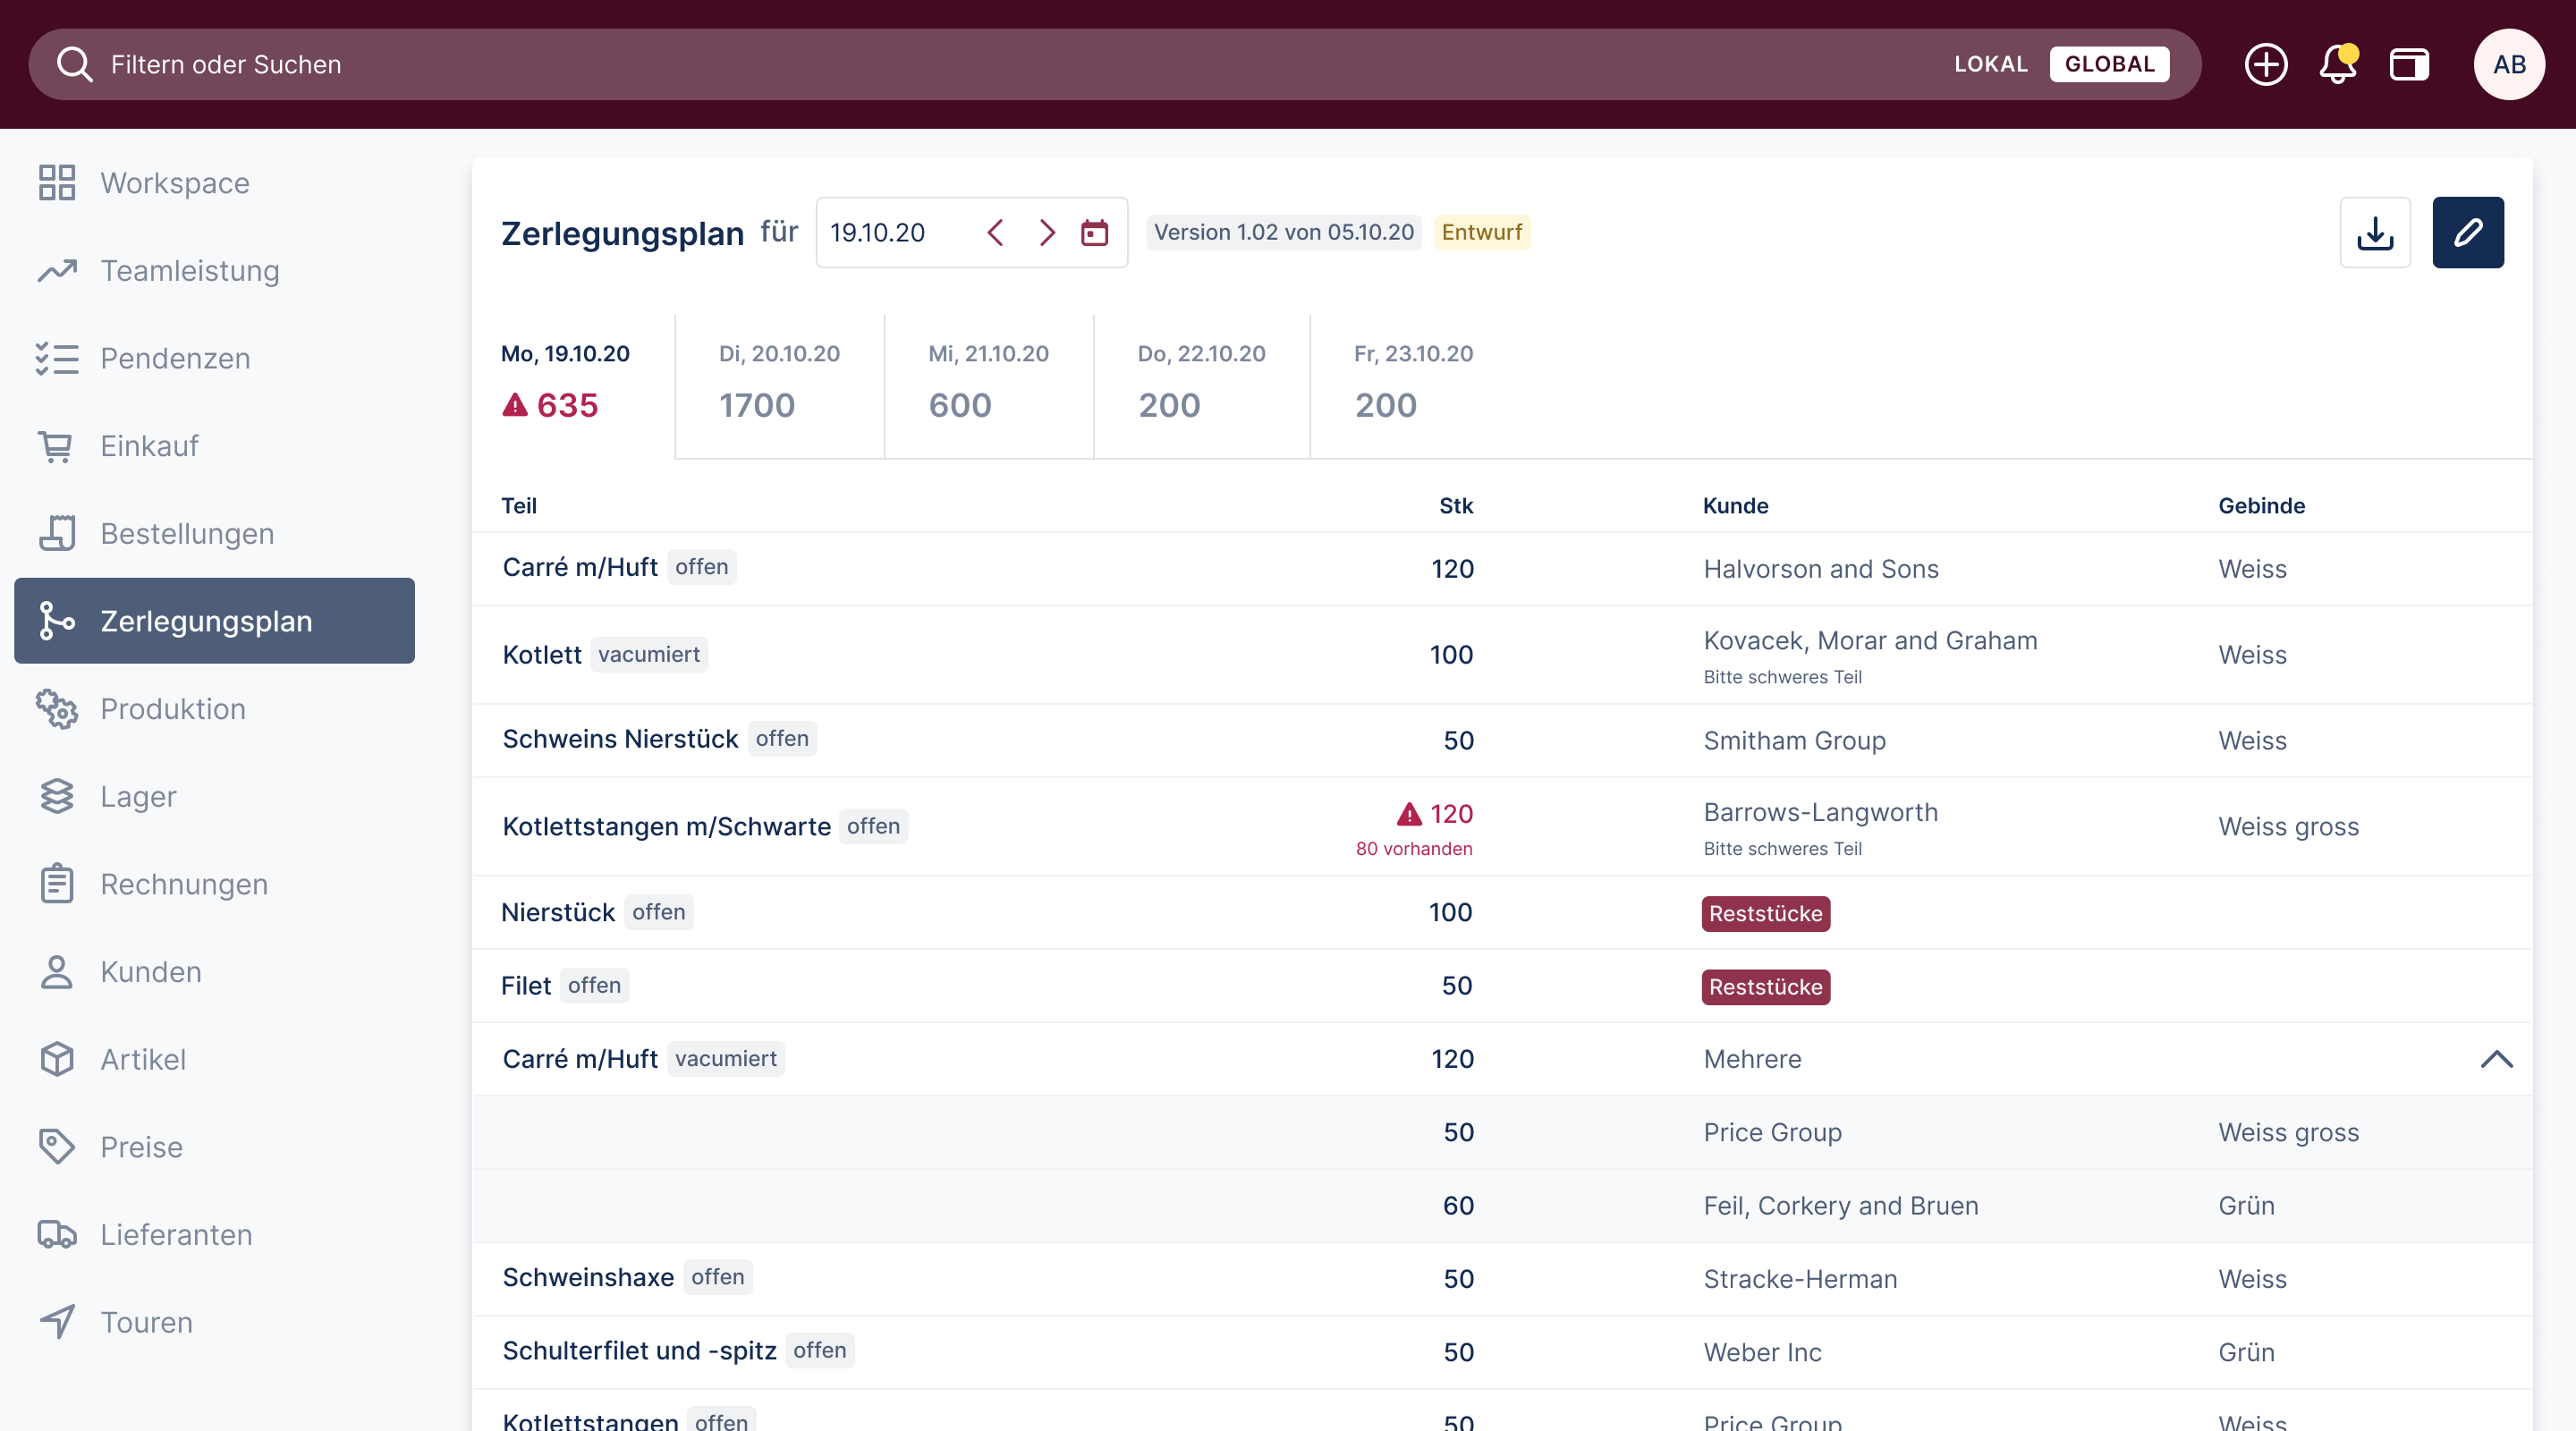Open the Workspace sidebar item
Viewport: 2576px width, 1431px height.
point(214,183)
